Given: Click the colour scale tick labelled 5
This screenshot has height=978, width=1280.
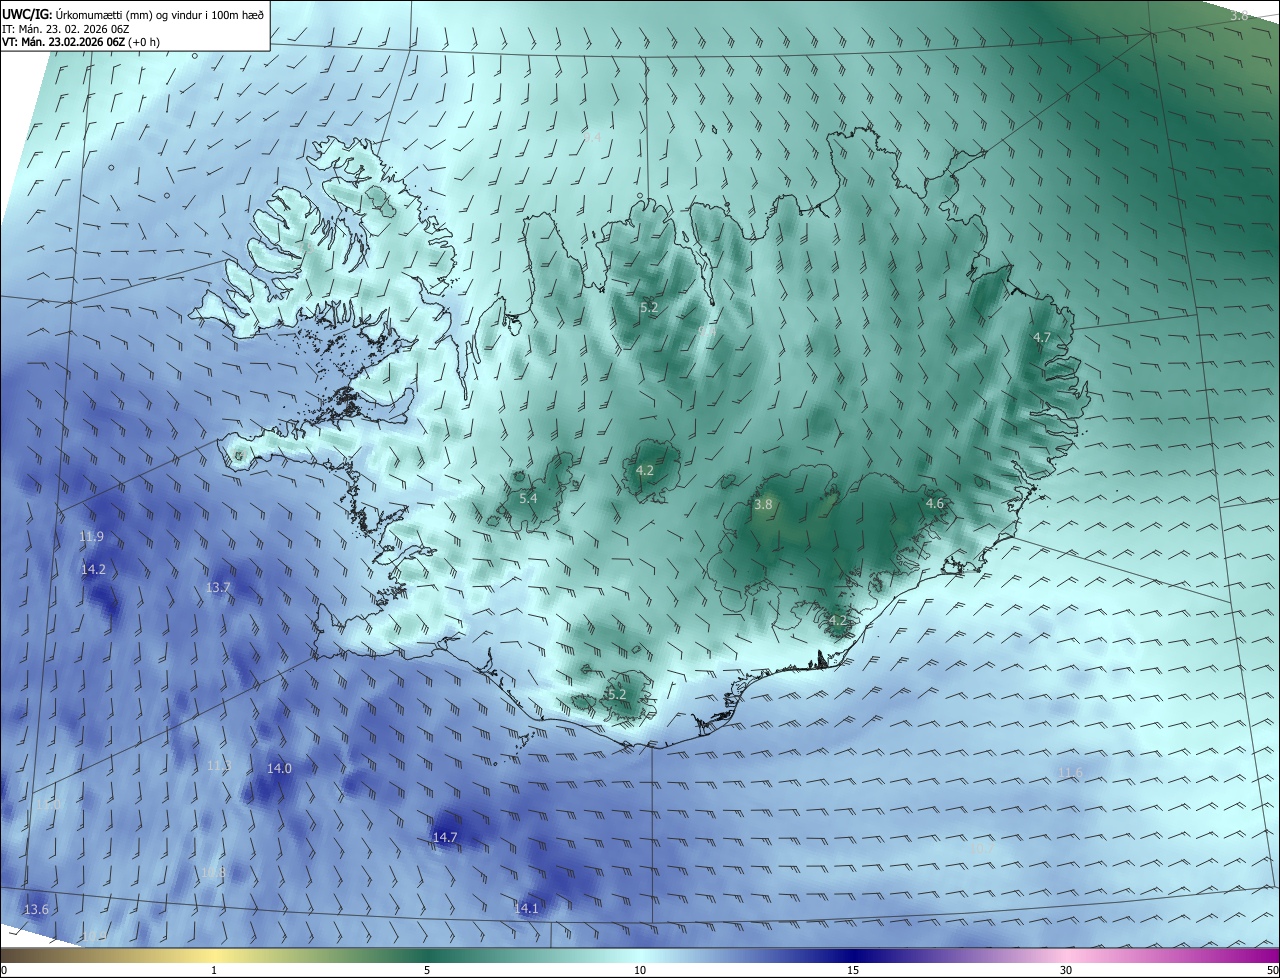Looking at the screenshot, I should [427, 970].
